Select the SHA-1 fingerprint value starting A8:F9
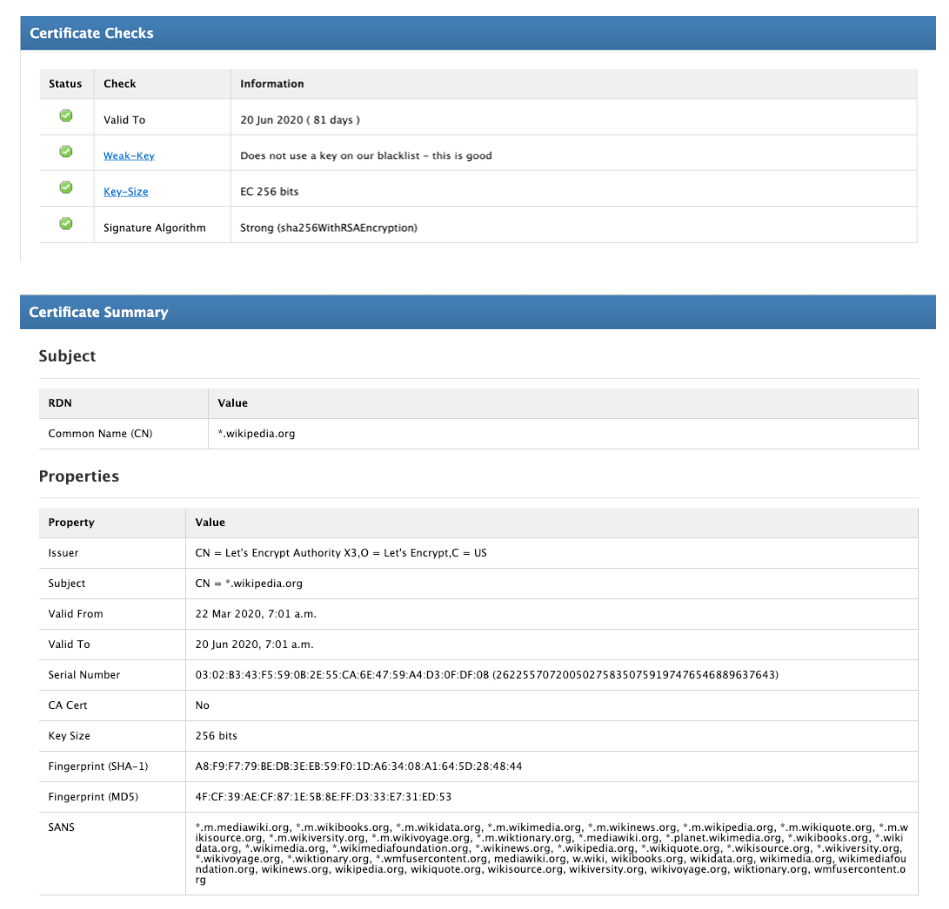This screenshot has width=949, height=909. [x=358, y=766]
